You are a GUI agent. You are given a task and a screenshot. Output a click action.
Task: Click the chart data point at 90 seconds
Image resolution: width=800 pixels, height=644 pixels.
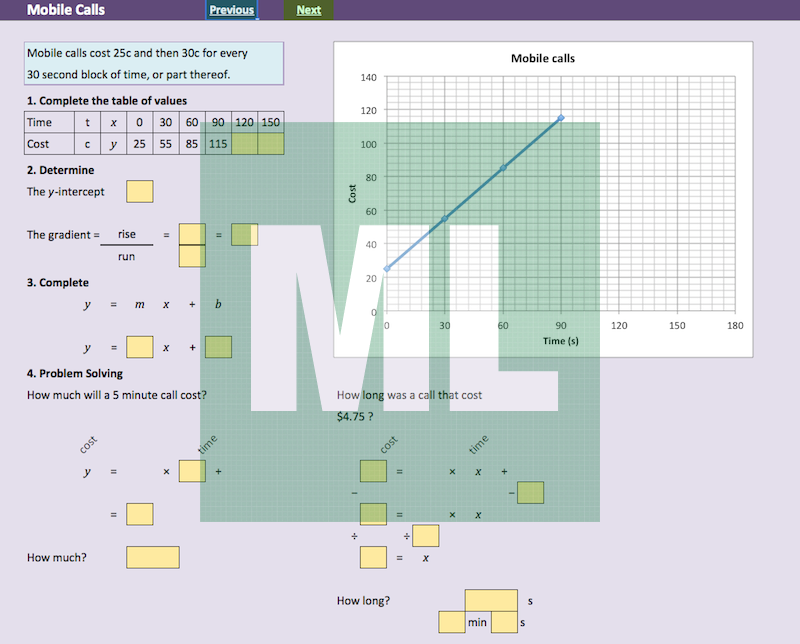tap(561, 118)
